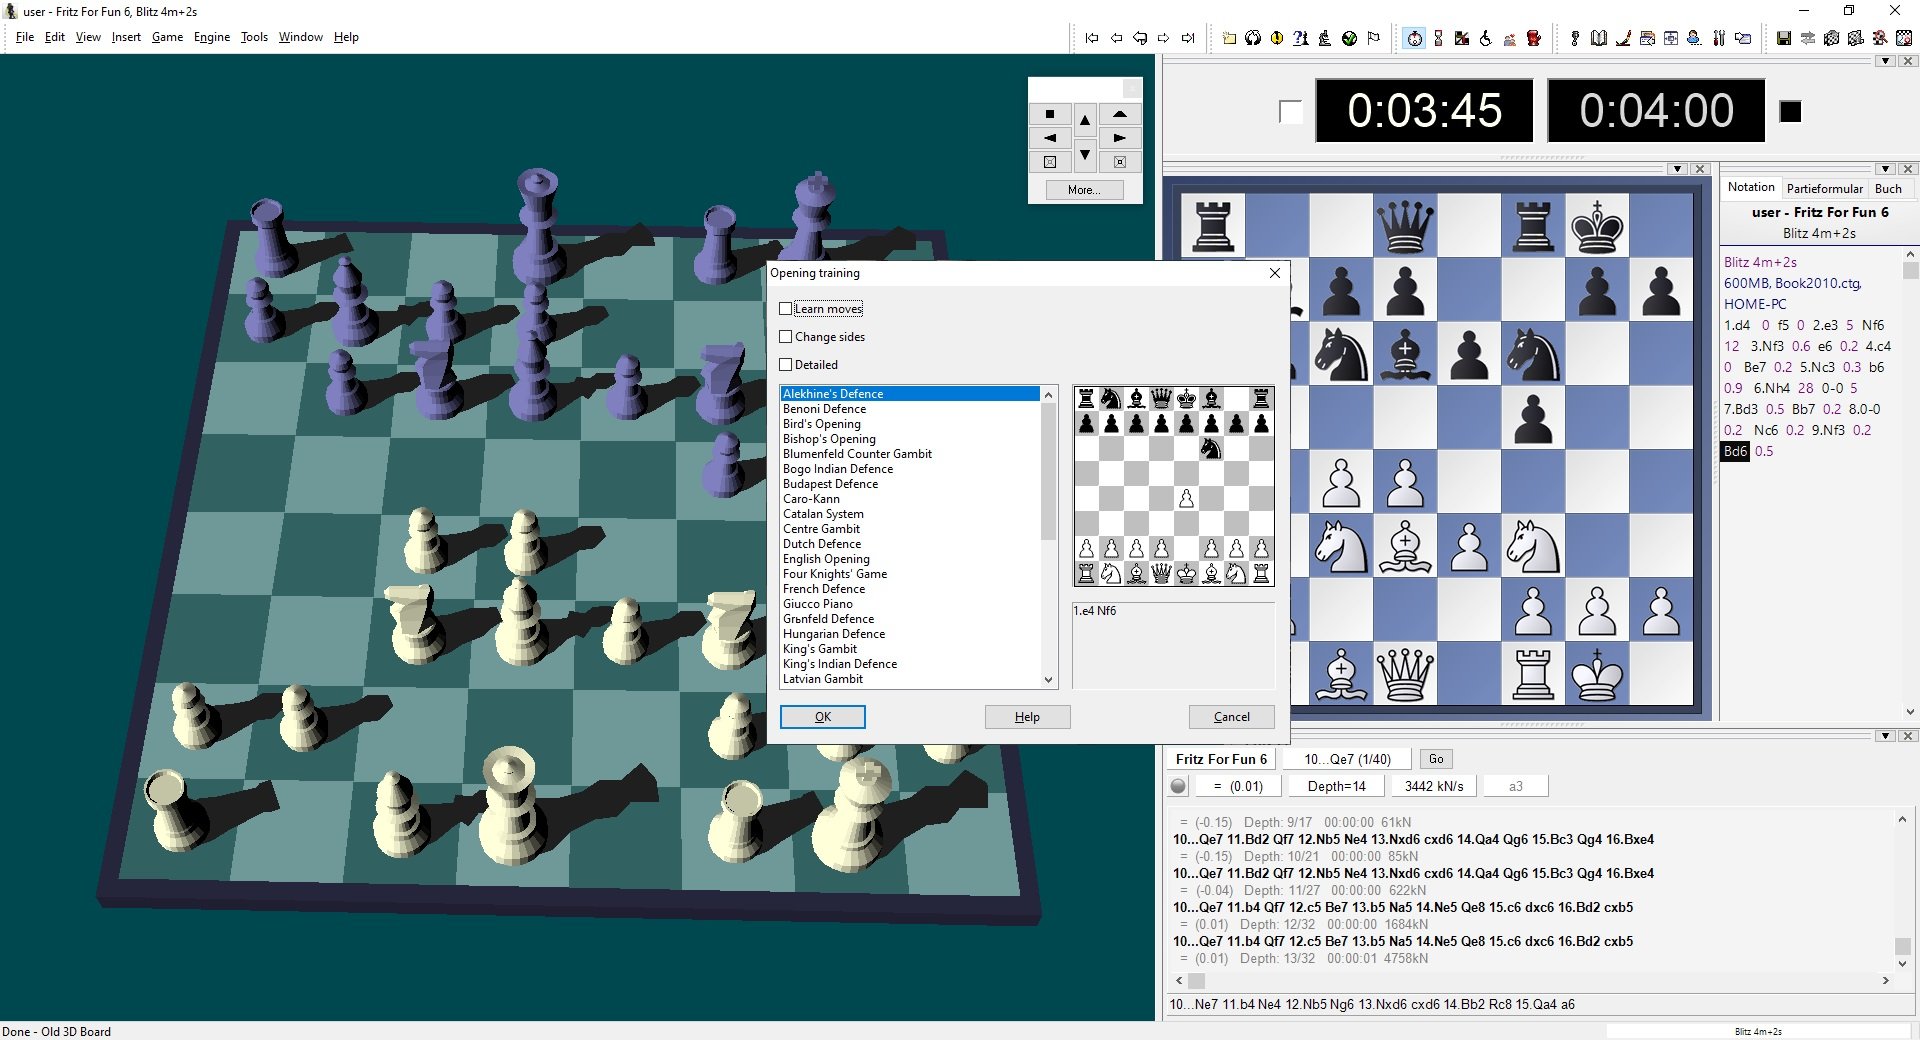Collapse the clock pane via triangle button
The height and width of the screenshot is (1040, 1920).
point(1885,61)
